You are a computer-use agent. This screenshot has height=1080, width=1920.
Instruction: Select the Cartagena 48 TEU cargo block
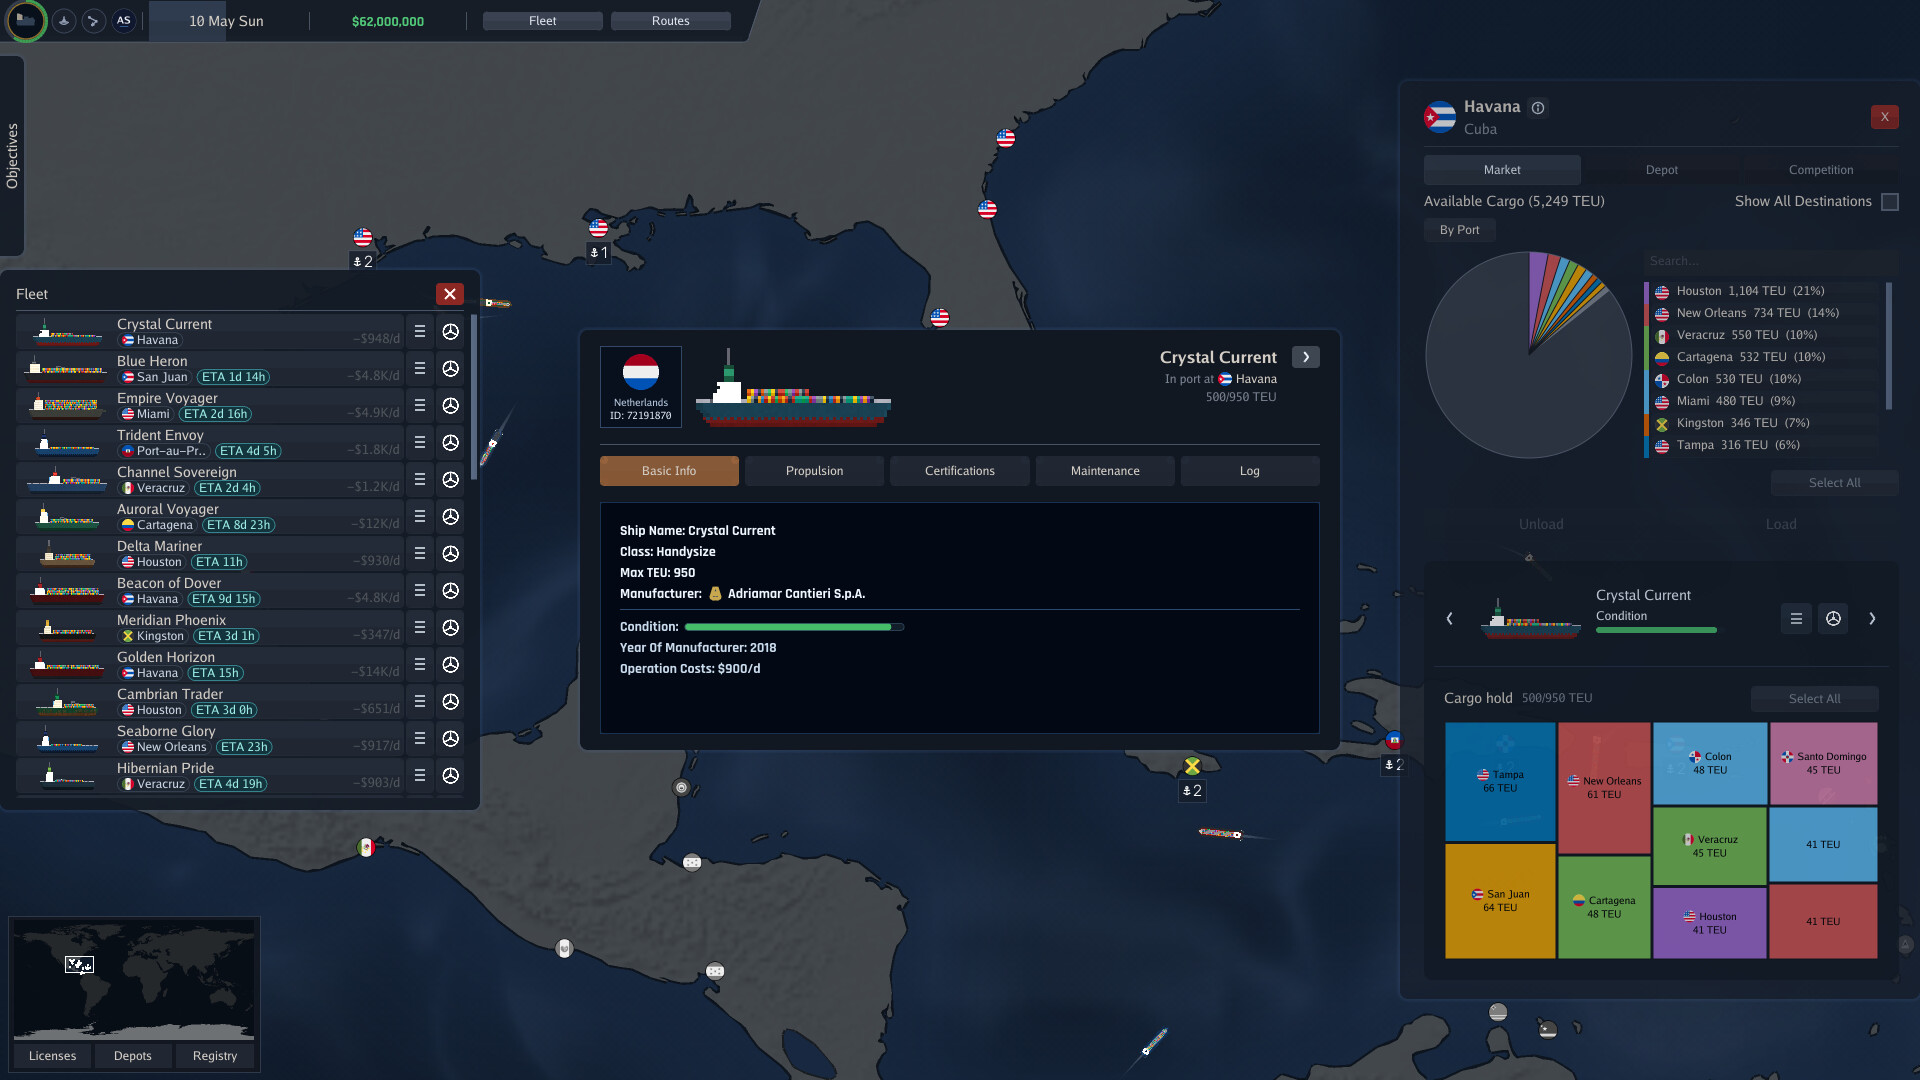point(1604,907)
